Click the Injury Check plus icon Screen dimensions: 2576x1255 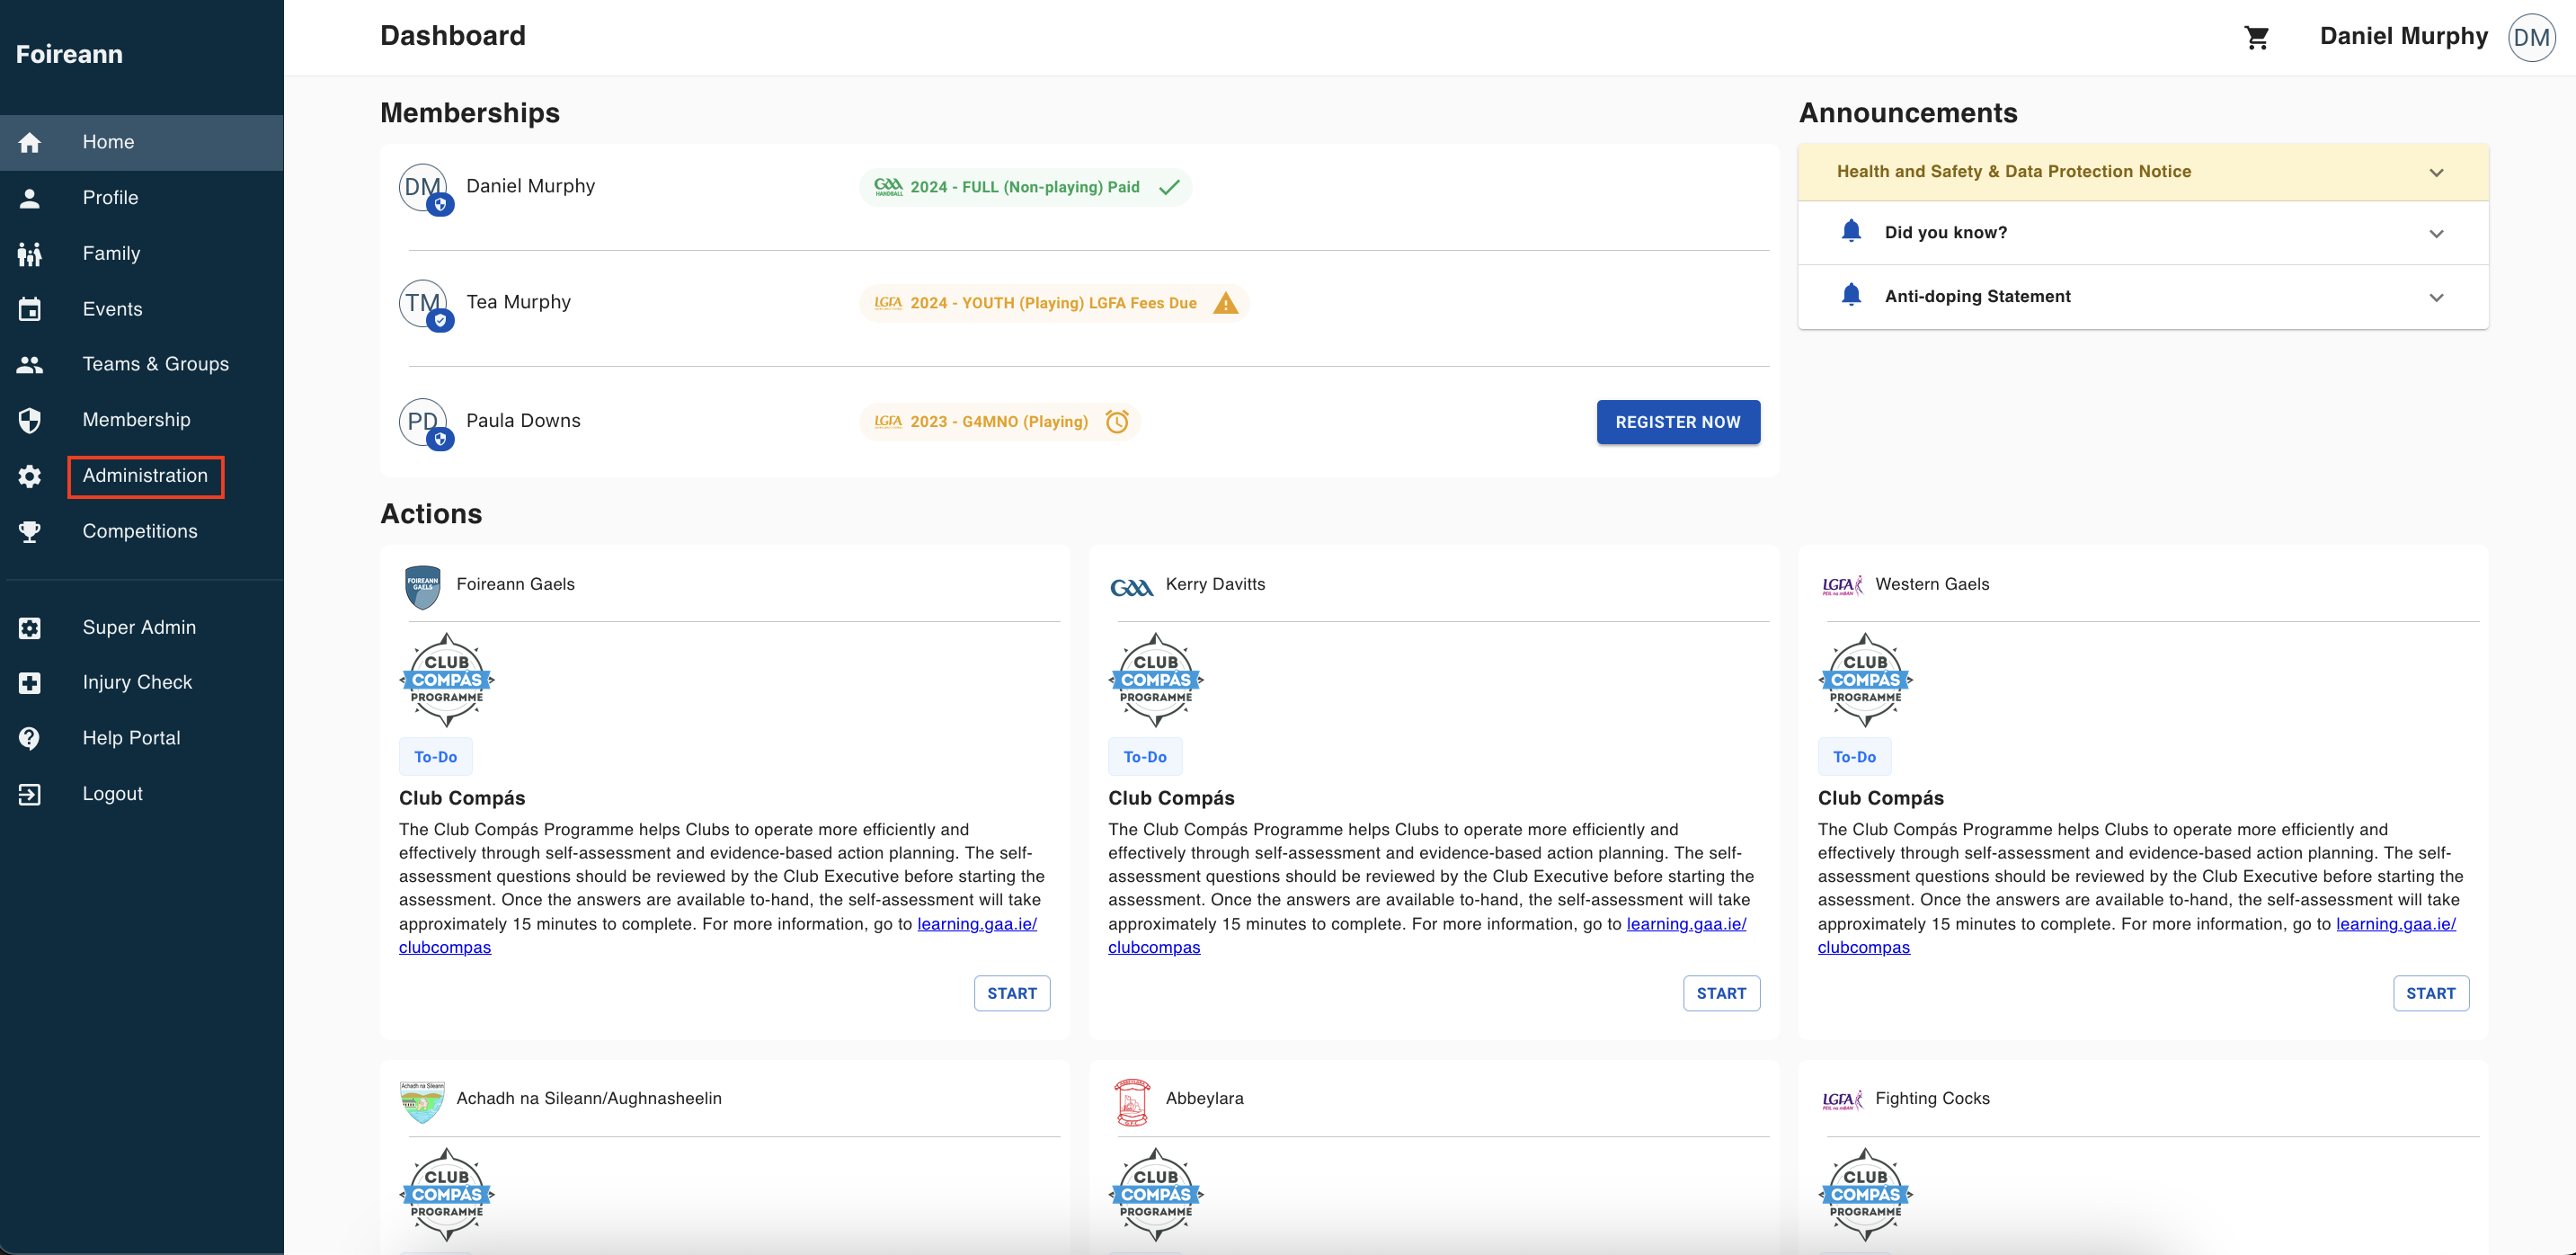[30, 683]
